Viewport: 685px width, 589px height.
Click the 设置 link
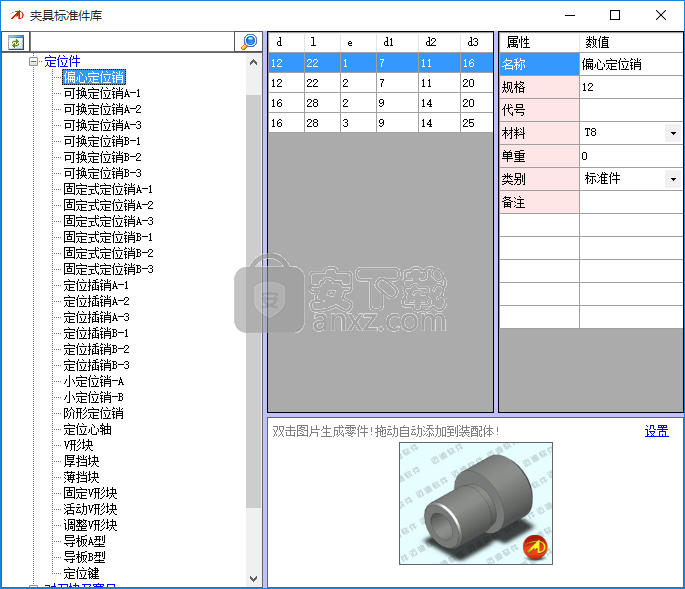point(656,431)
